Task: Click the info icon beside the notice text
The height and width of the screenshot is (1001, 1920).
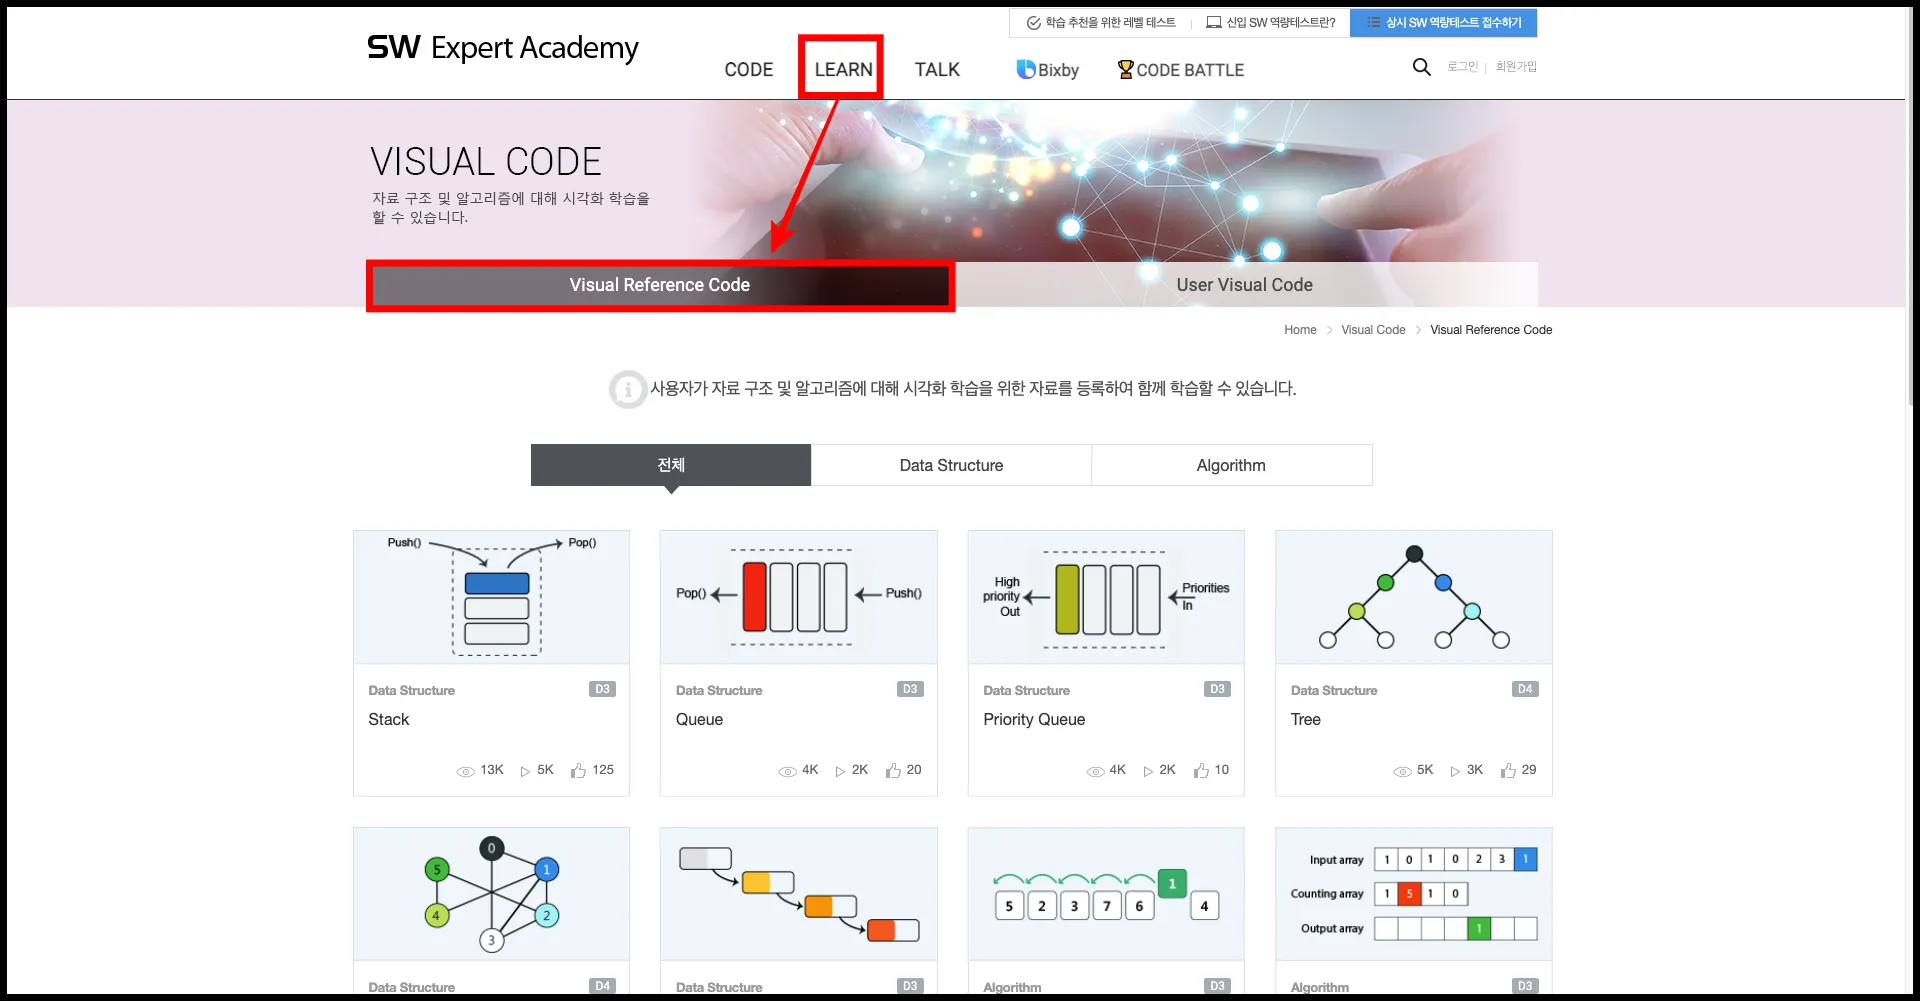Action: [628, 389]
